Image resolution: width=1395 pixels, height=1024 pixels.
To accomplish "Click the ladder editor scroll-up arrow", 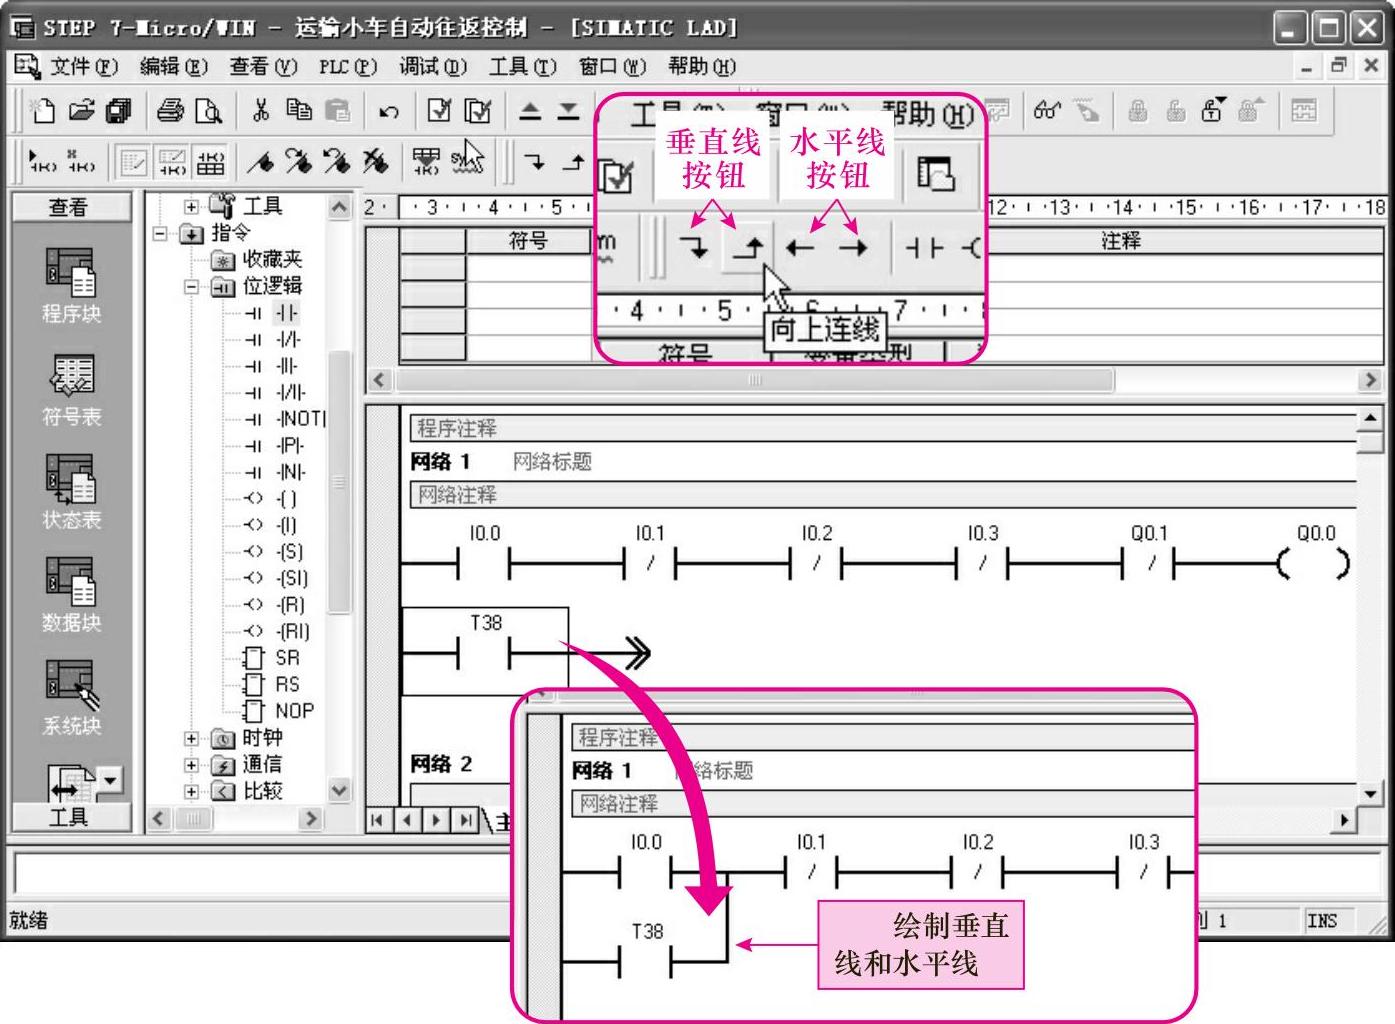I will coord(1369,417).
